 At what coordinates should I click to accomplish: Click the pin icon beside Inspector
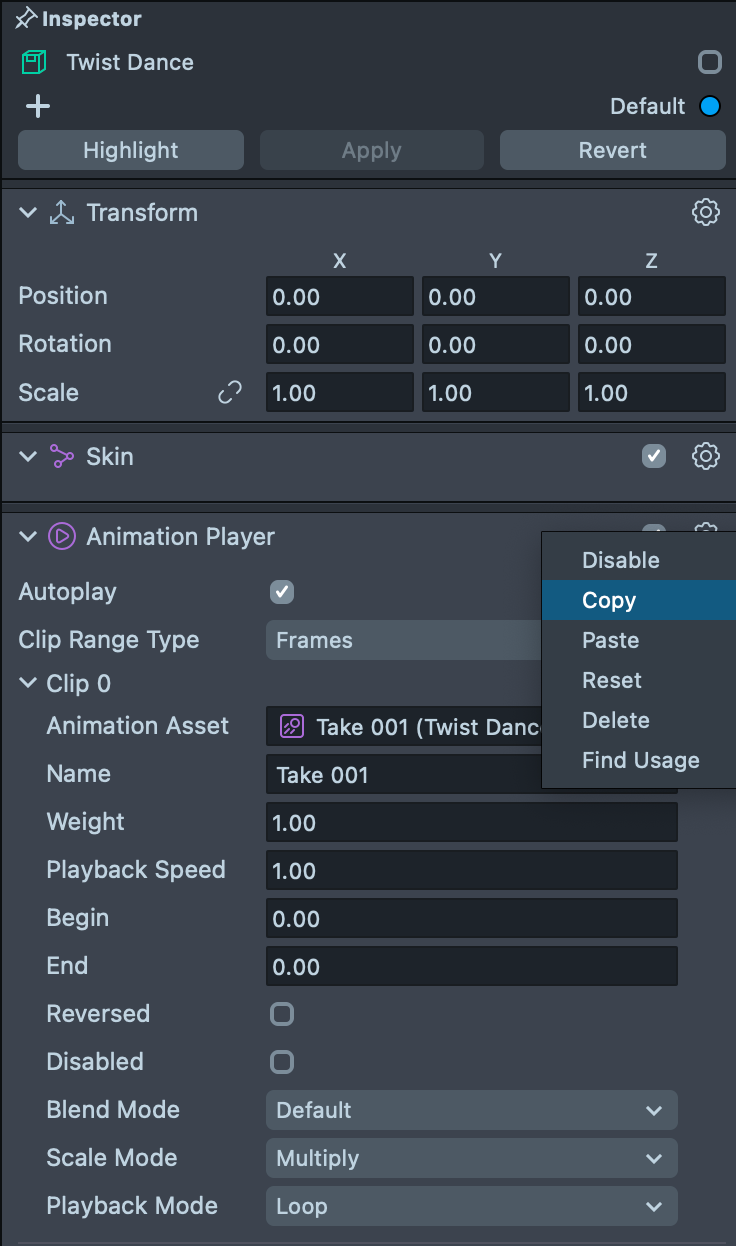(25, 19)
